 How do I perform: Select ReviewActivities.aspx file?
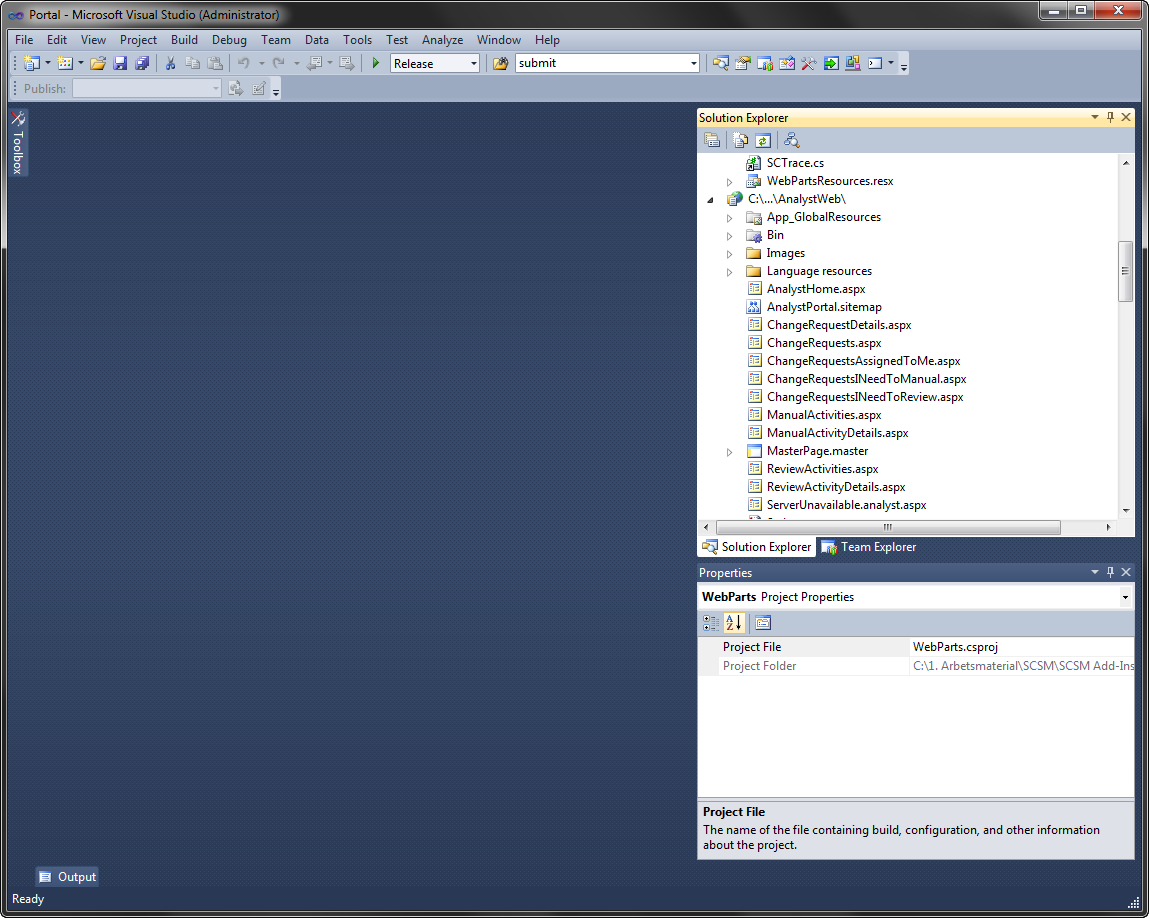[822, 469]
